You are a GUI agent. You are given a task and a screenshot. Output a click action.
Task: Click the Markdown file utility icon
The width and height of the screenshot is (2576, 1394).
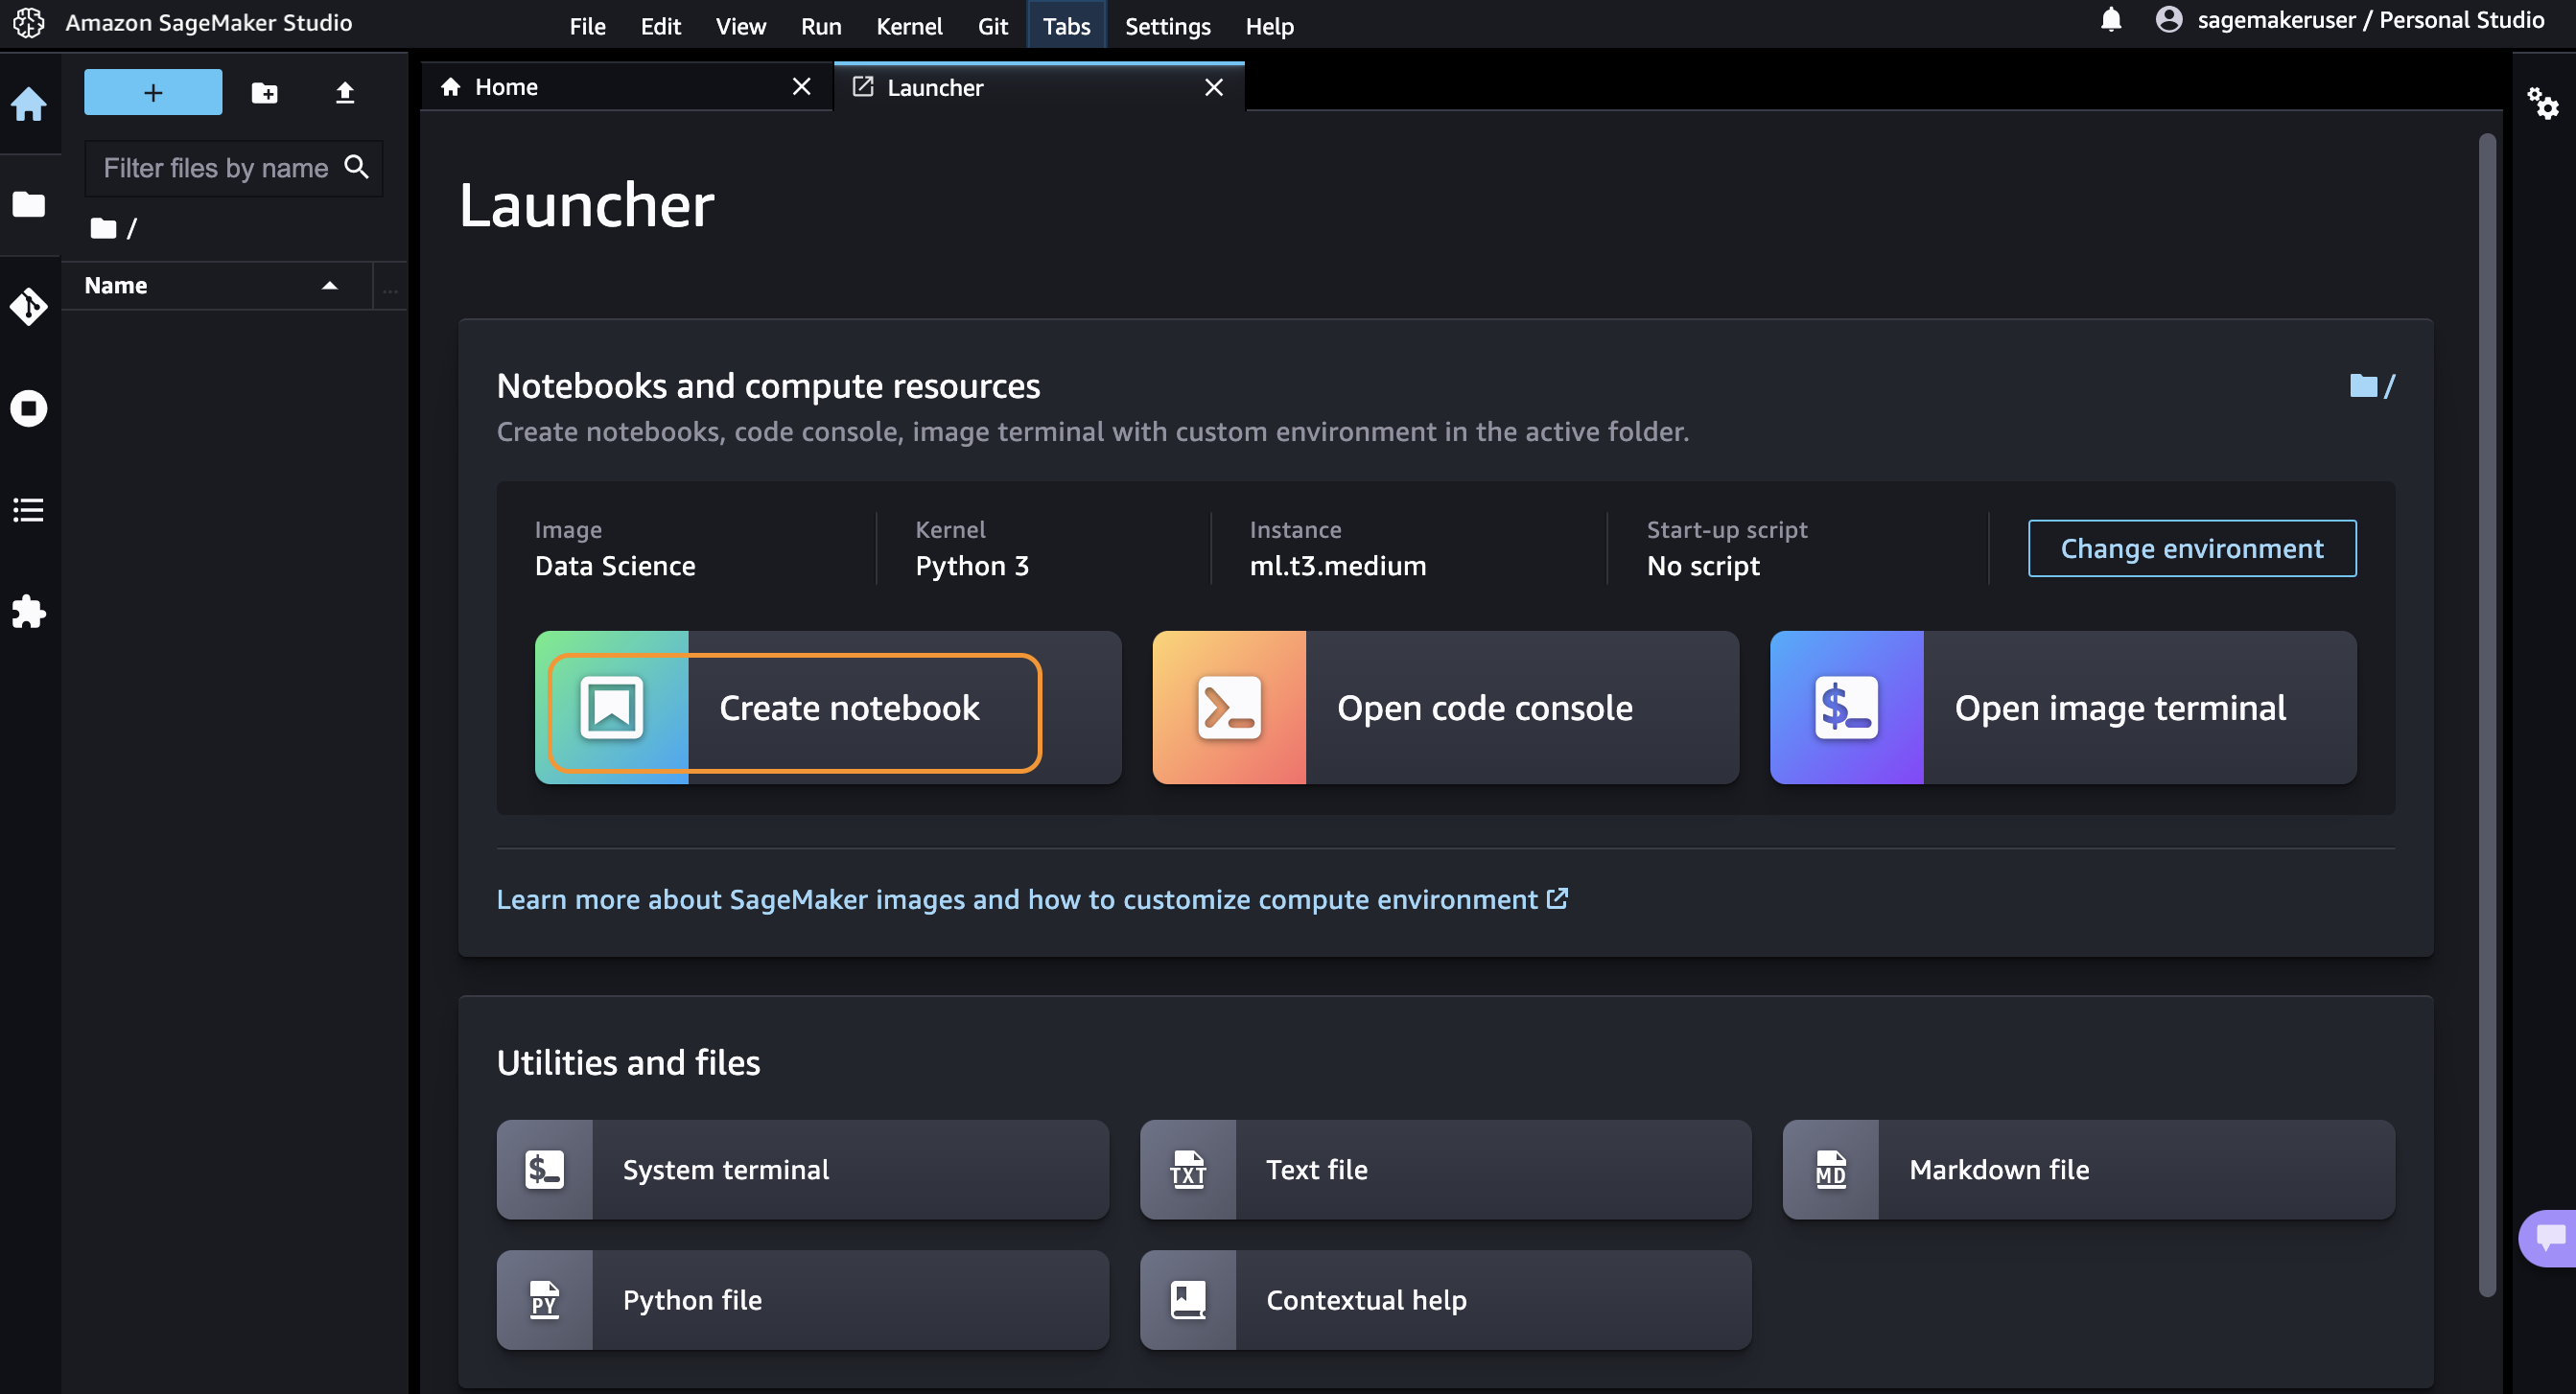point(1829,1169)
